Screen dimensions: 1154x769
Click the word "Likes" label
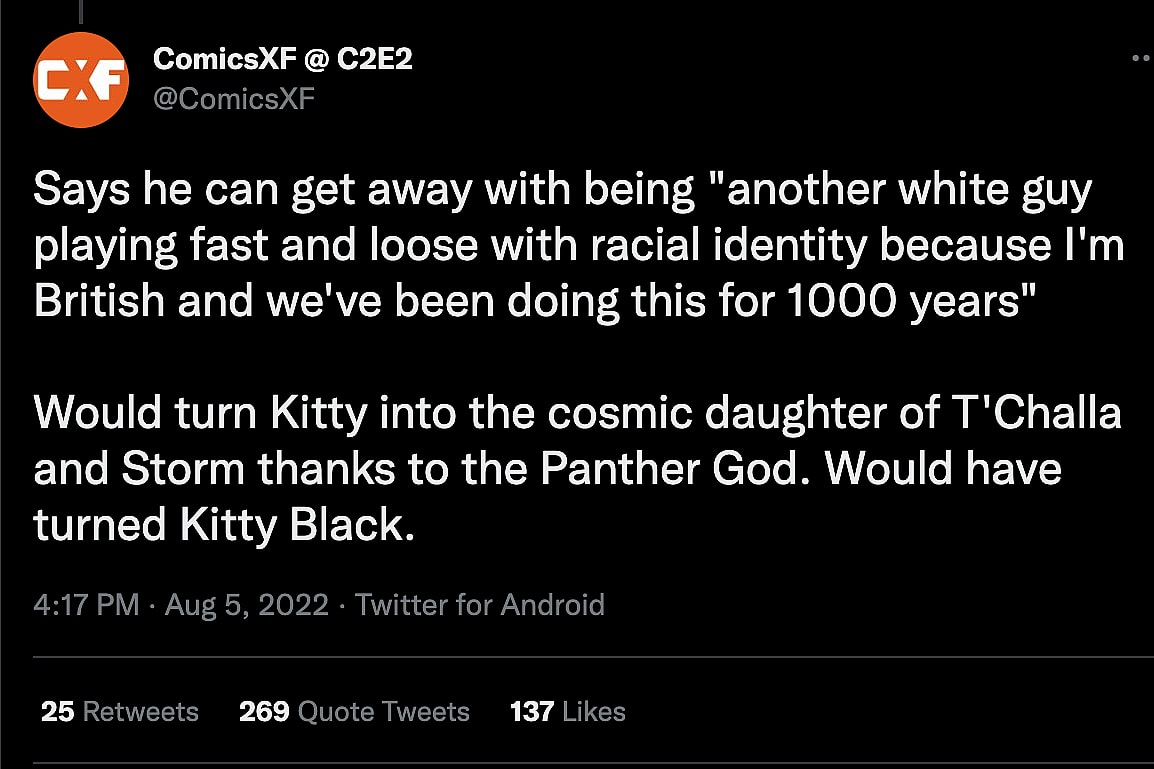tap(594, 712)
